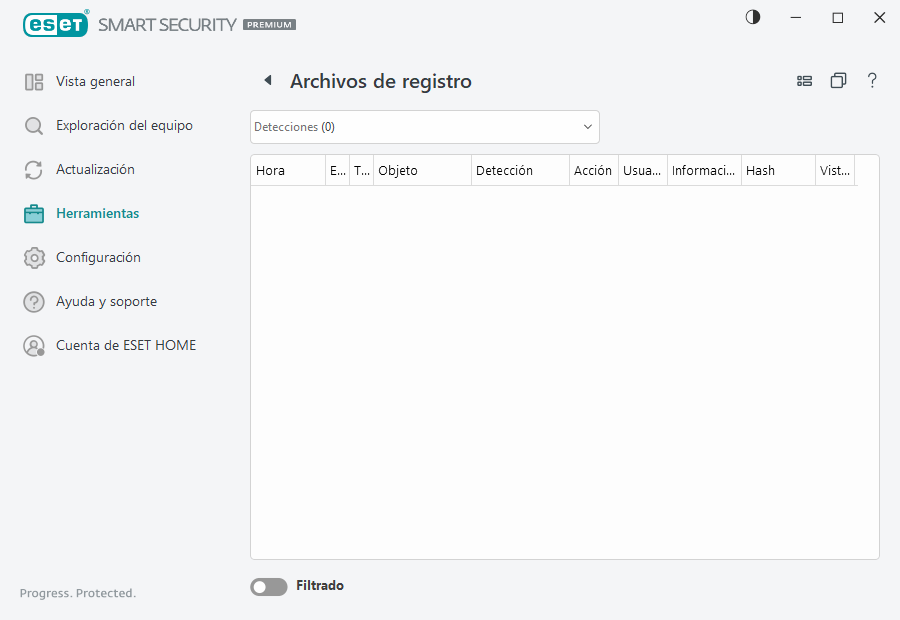Click the copy logs icon in the toolbar

coord(839,81)
